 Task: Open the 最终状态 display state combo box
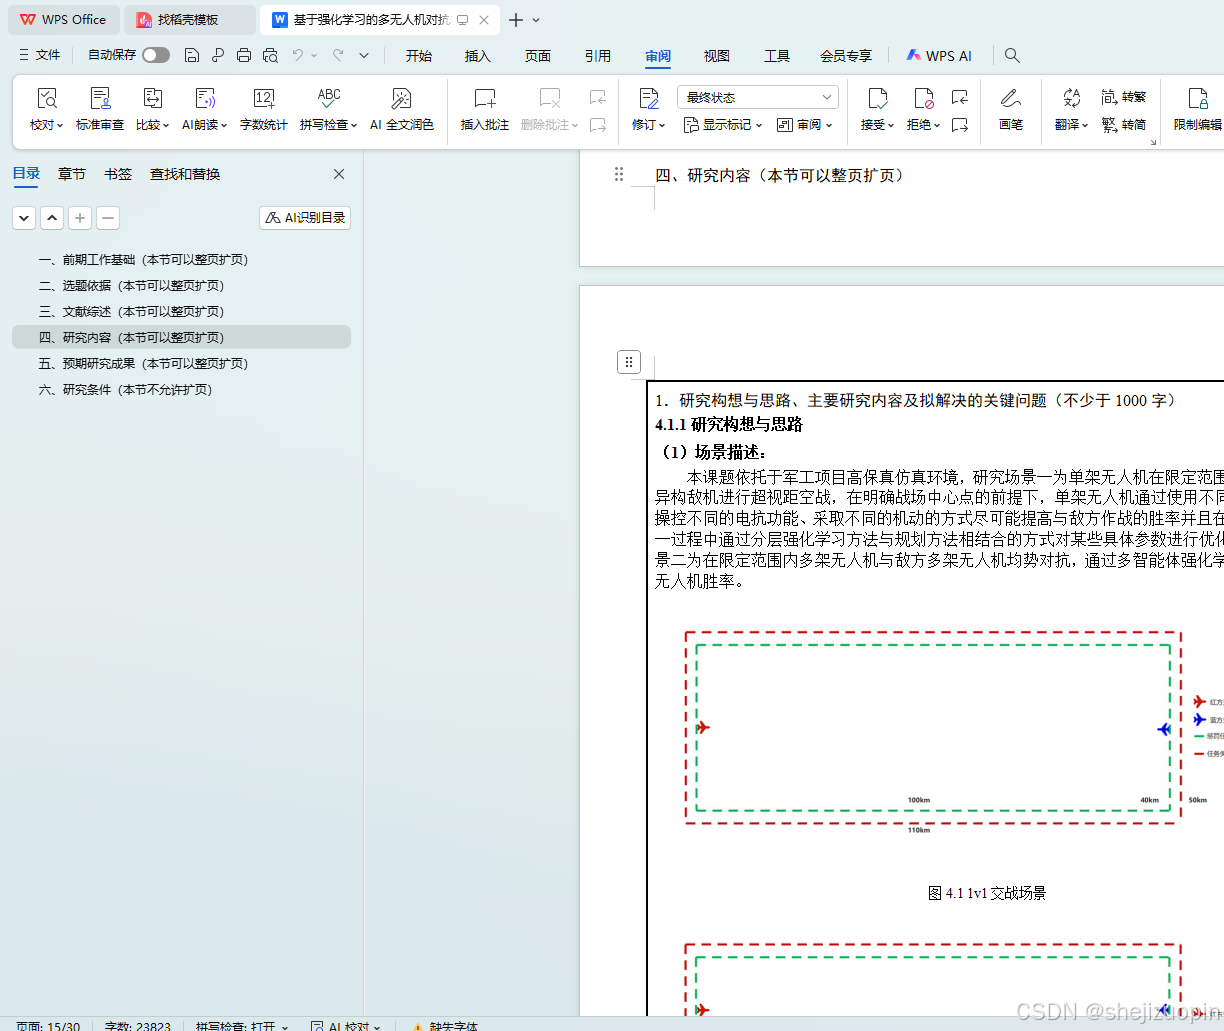click(x=757, y=97)
